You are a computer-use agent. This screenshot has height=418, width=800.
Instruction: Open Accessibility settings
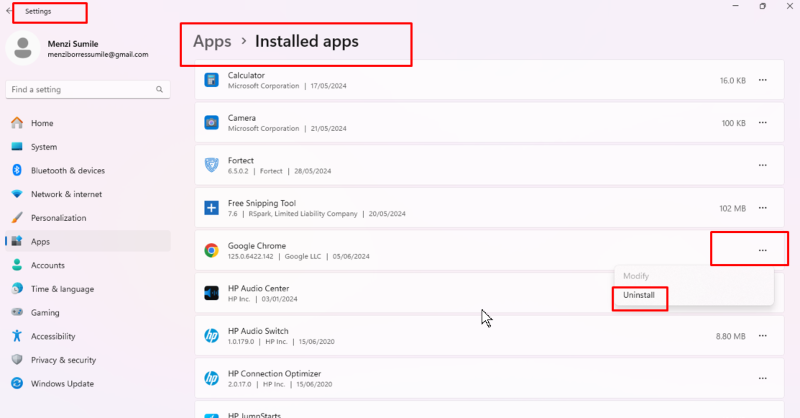(x=88, y=336)
